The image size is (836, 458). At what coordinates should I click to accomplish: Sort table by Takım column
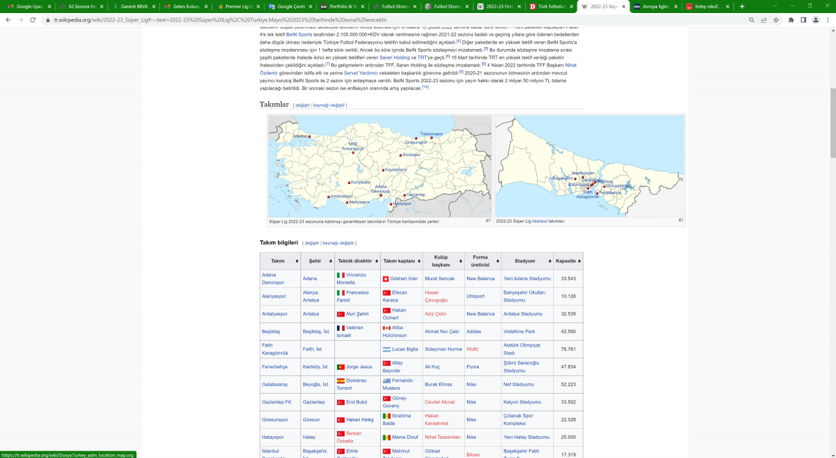pyautogui.click(x=296, y=261)
